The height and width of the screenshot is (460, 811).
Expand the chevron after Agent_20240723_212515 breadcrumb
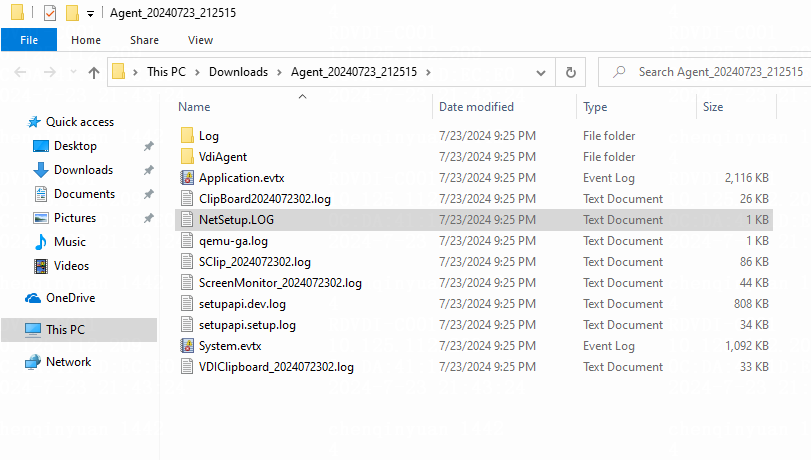point(428,72)
